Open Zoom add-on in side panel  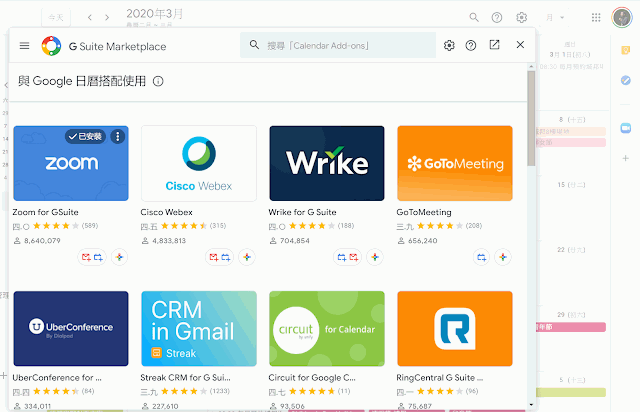pos(625,128)
